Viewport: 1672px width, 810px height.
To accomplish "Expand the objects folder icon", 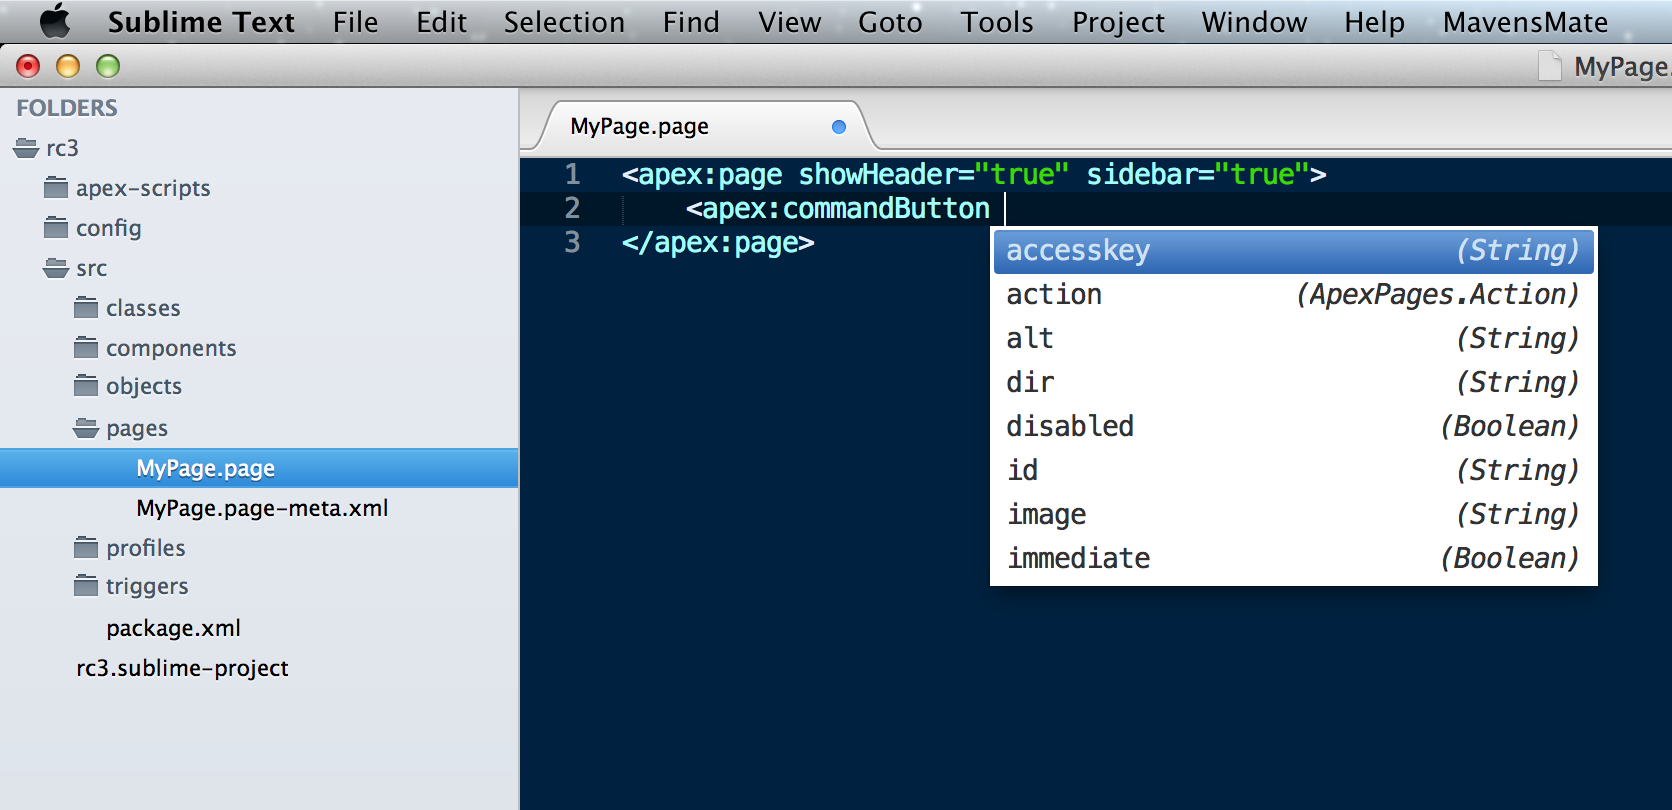I will (86, 386).
